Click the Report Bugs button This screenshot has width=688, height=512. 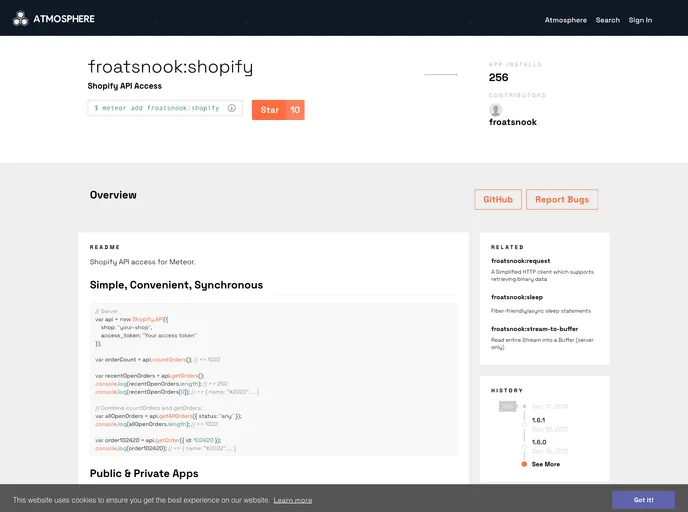tap(562, 200)
